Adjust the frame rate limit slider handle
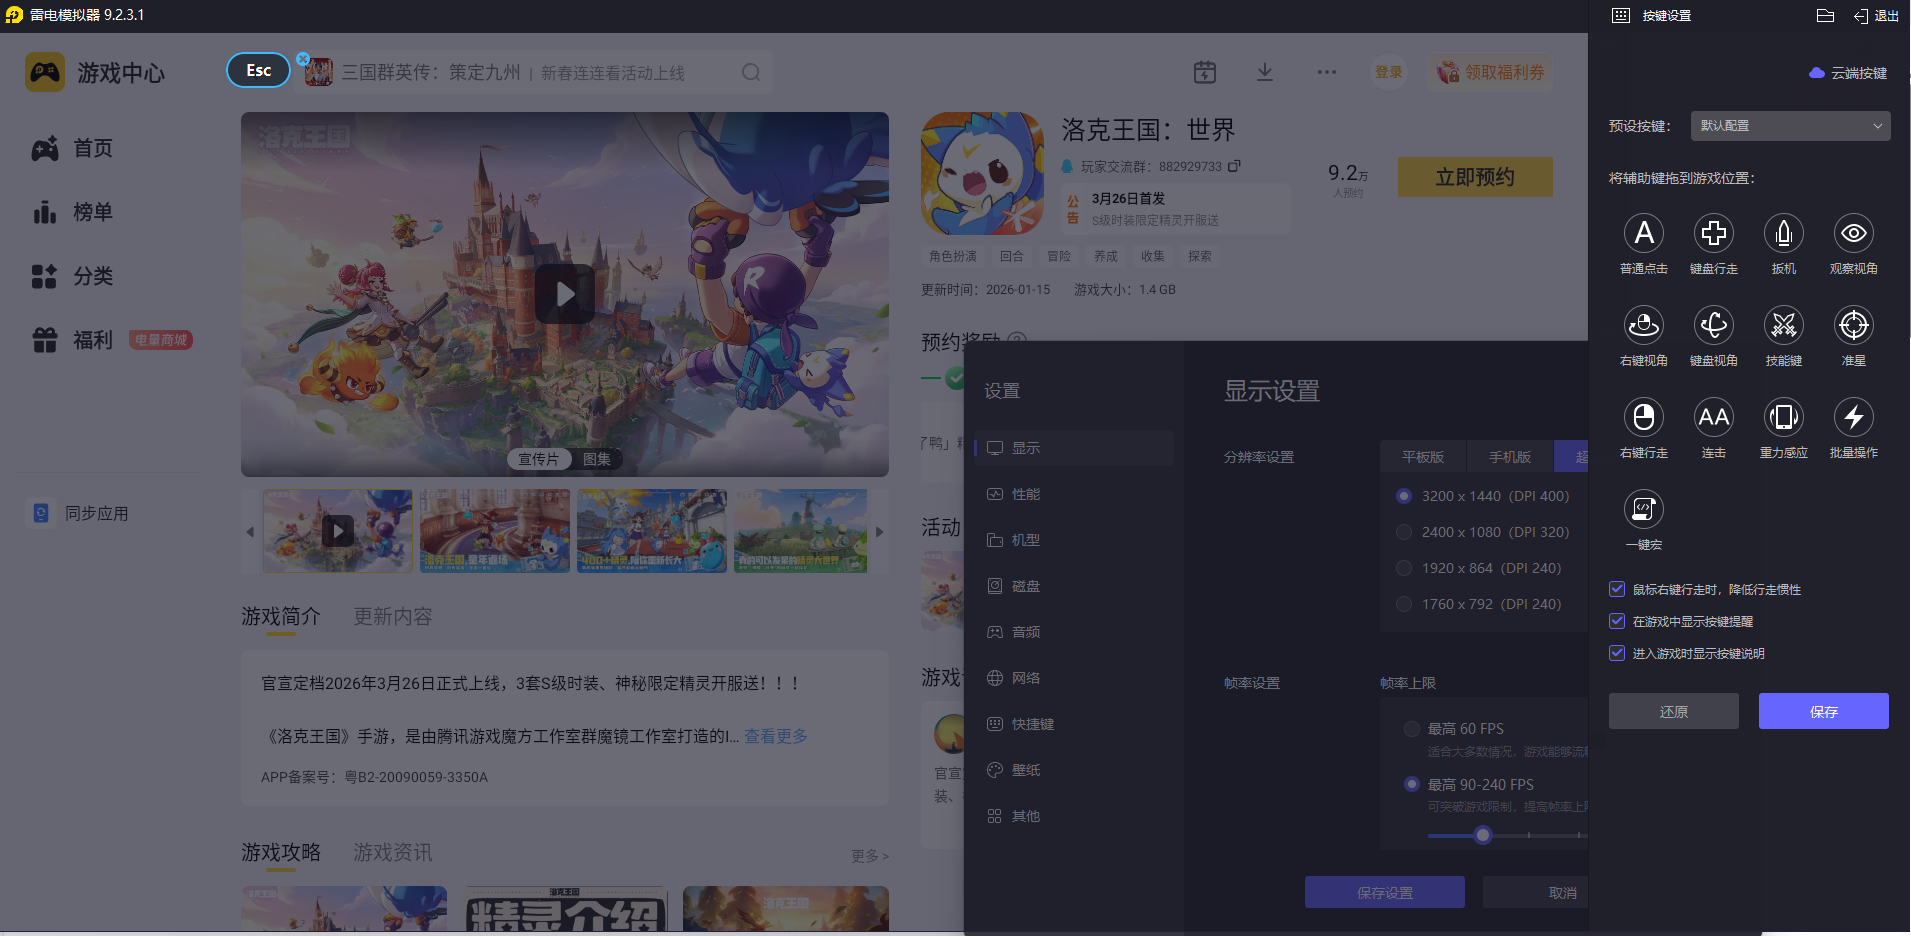 tap(1483, 835)
